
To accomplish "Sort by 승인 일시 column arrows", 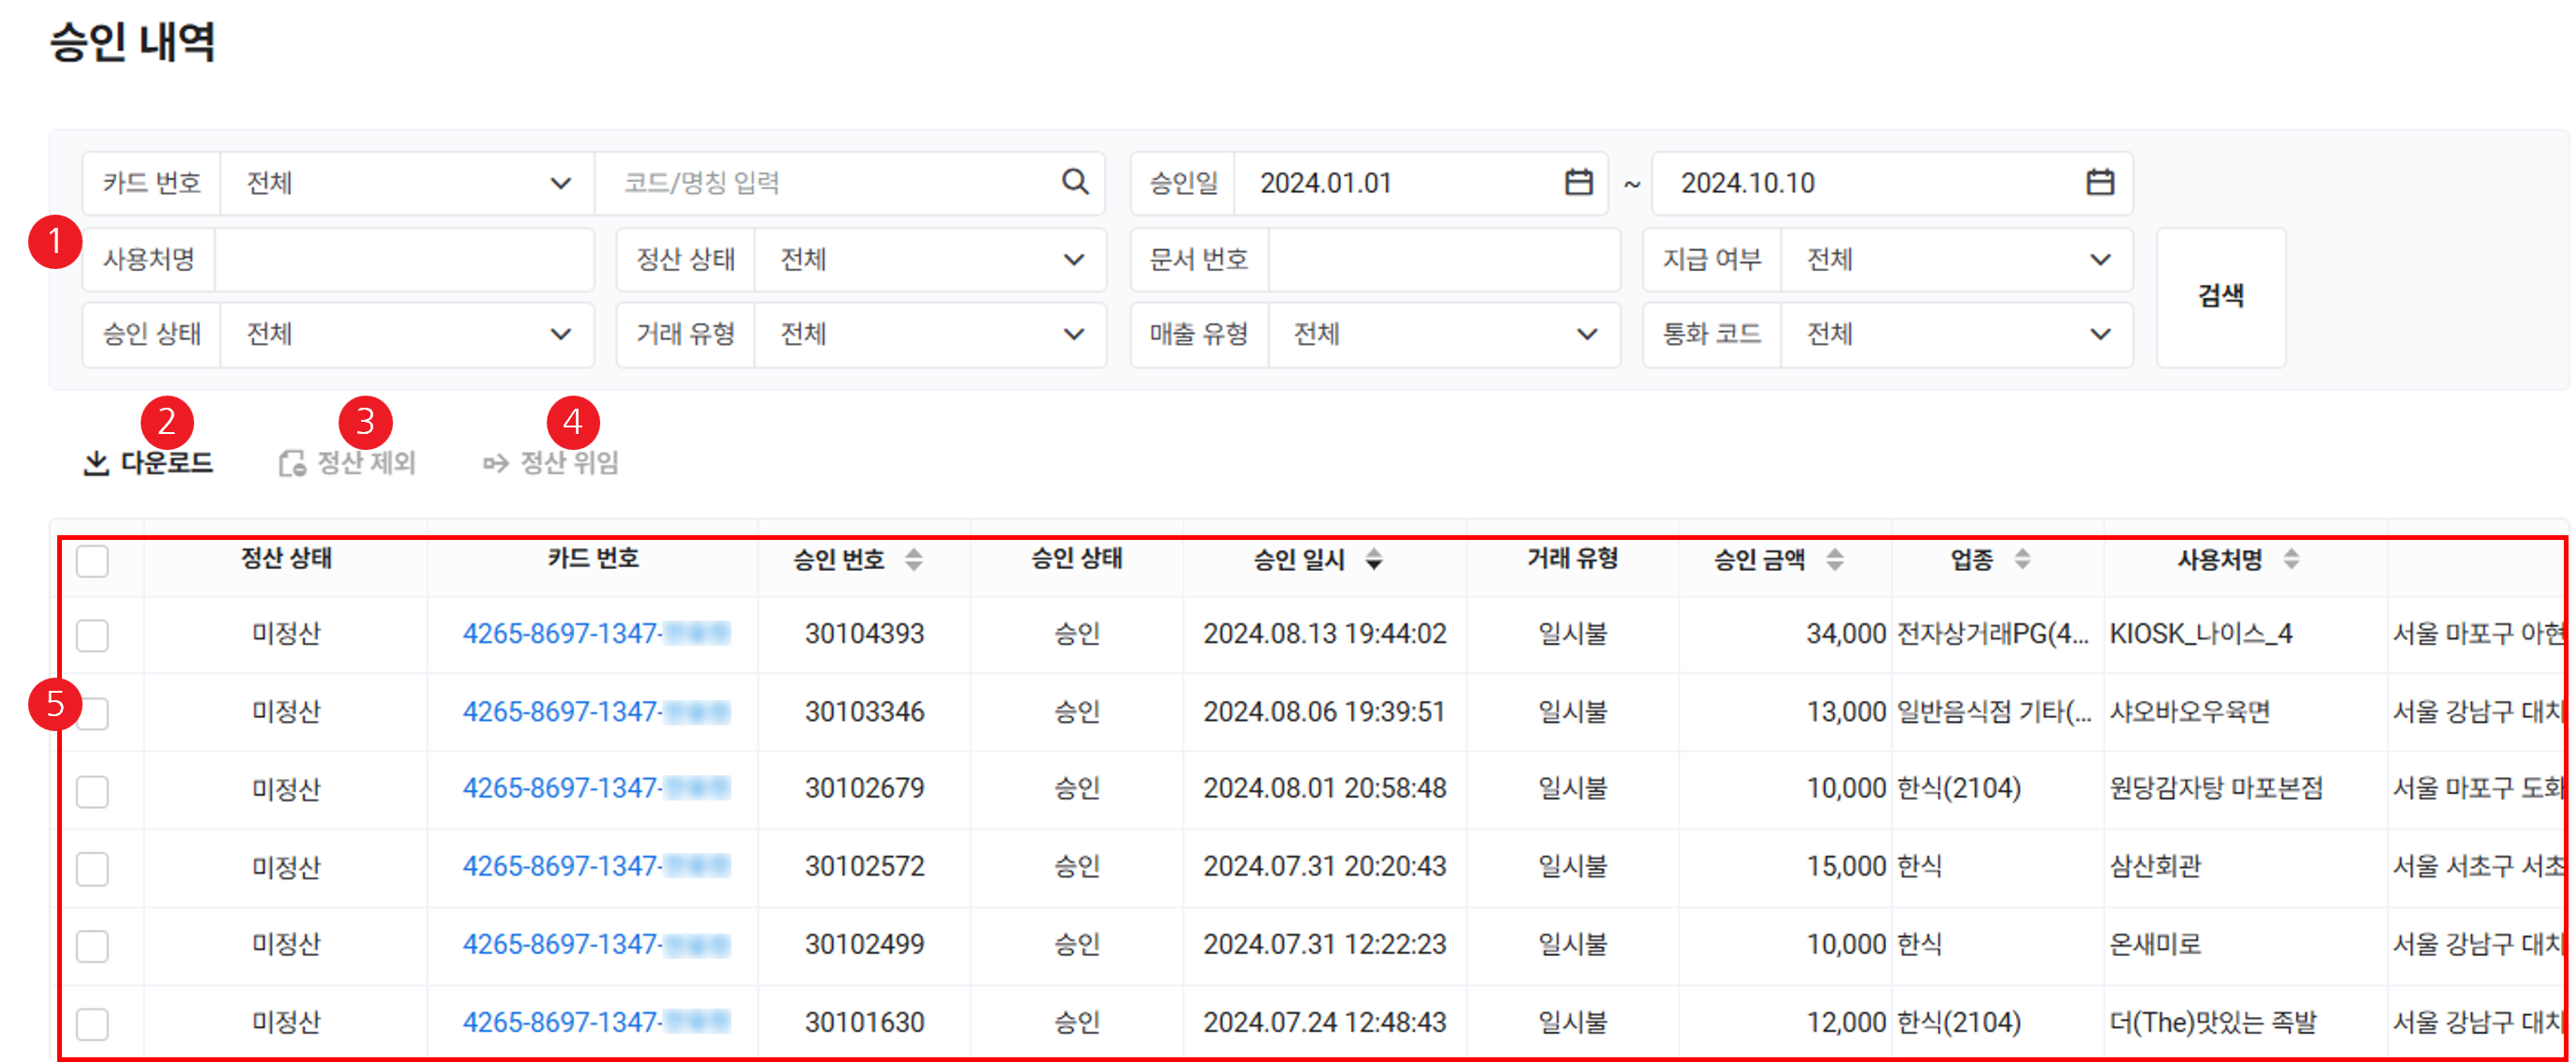I will (x=1374, y=559).
